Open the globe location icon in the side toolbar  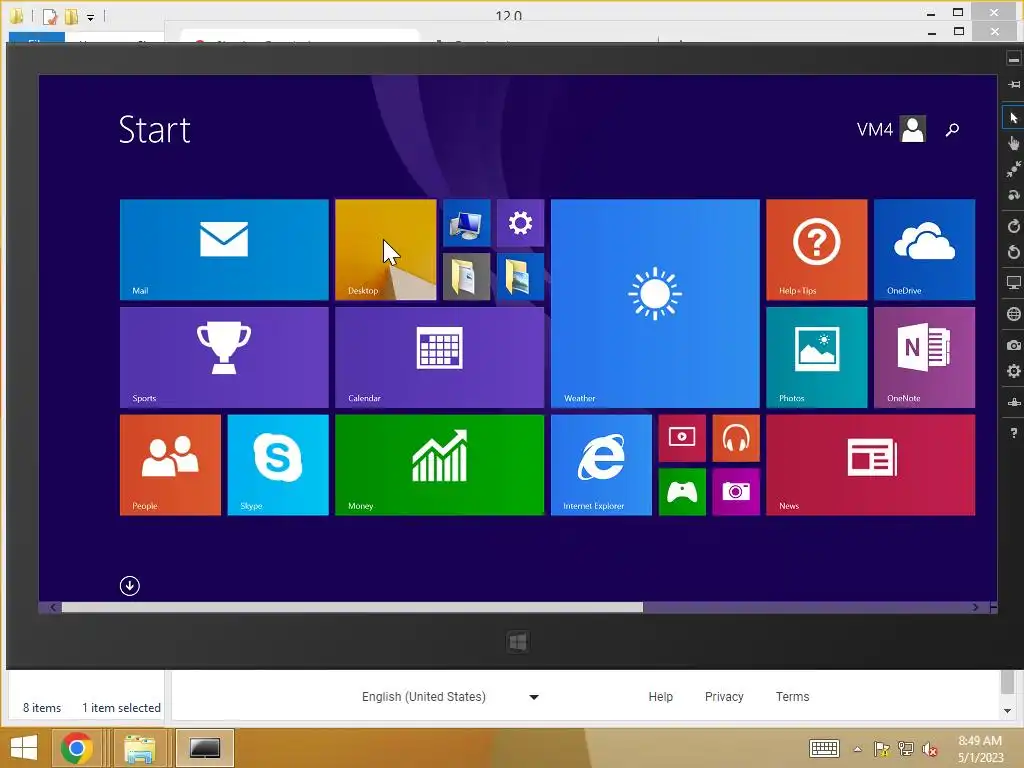point(1014,314)
